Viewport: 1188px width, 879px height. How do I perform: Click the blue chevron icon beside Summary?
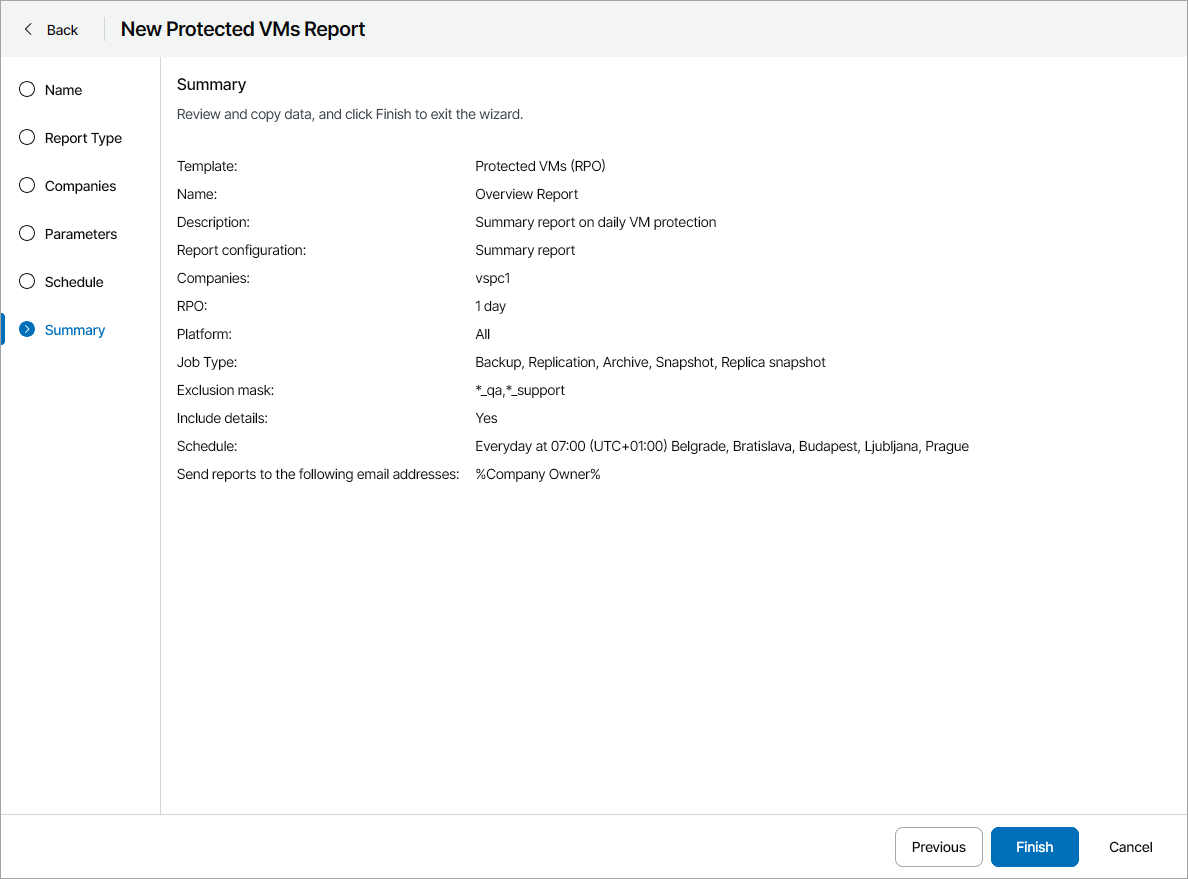[27, 330]
